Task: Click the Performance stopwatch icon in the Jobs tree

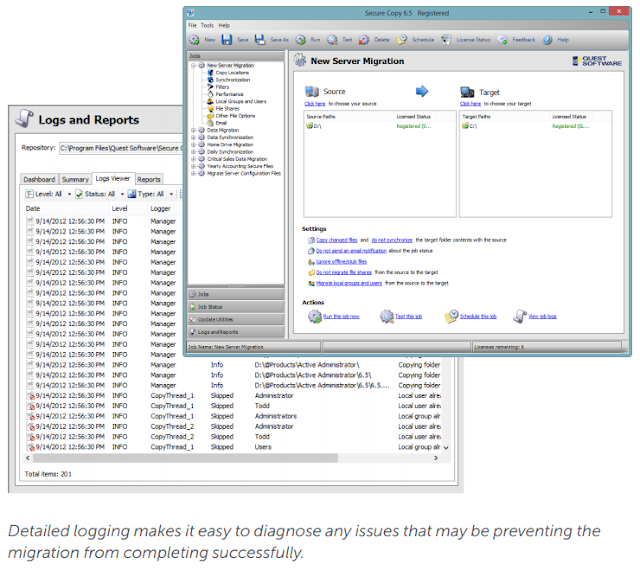Action: tap(211, 94)
